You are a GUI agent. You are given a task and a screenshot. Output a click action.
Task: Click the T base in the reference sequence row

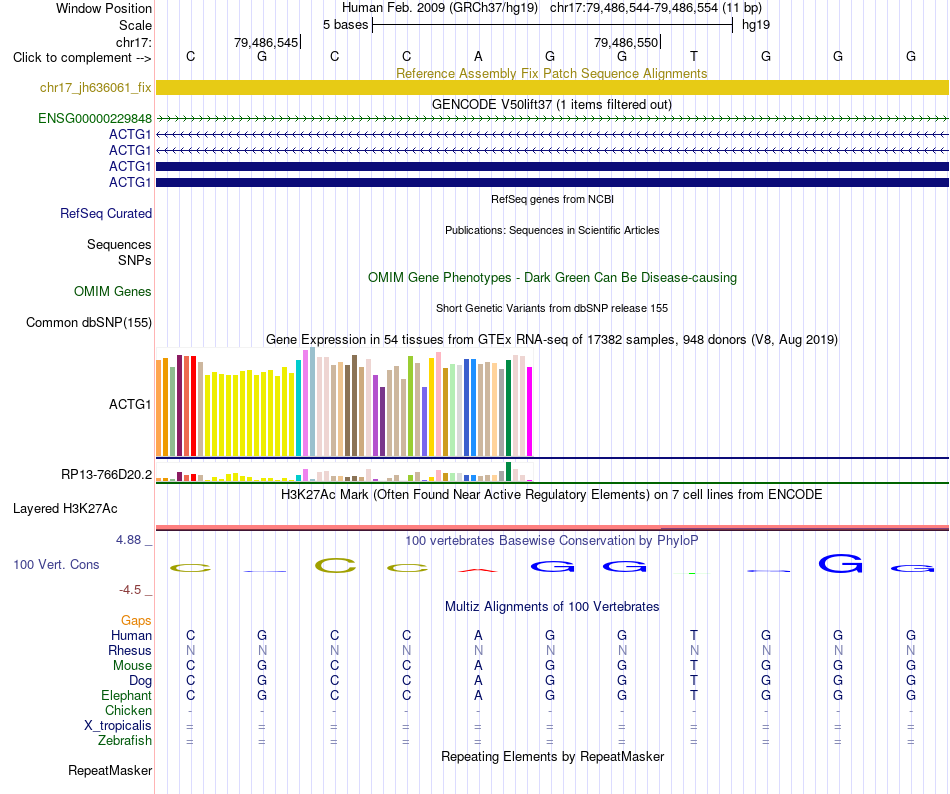click(694, 56)
